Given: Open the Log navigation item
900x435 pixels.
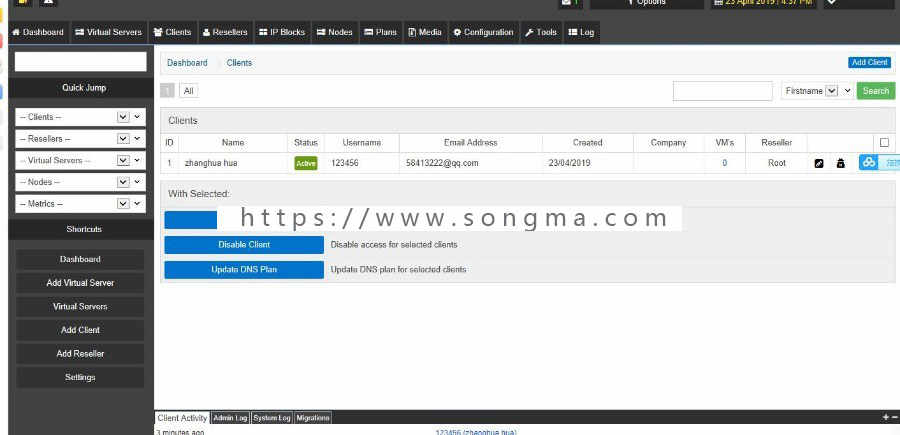Looking at the screenshot, I should [x=582, y=32].
